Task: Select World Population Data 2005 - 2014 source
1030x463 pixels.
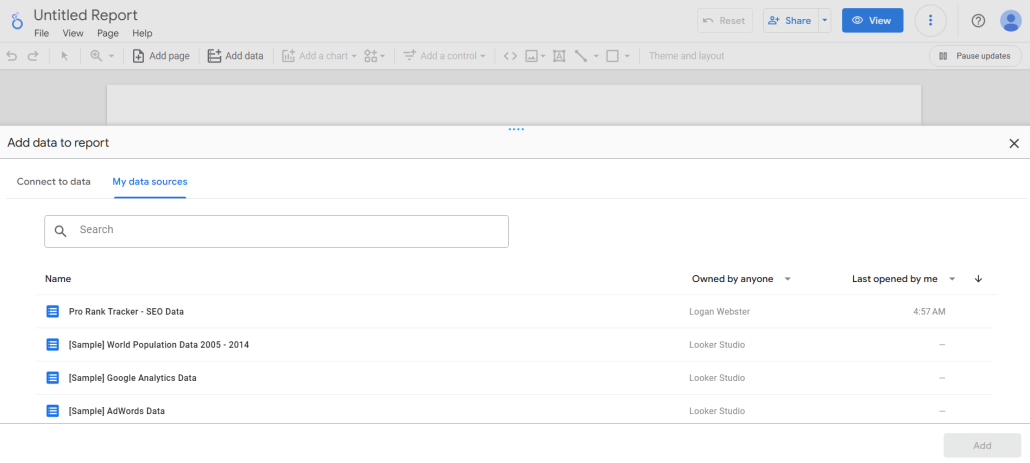Action: [x=514, y=345]
